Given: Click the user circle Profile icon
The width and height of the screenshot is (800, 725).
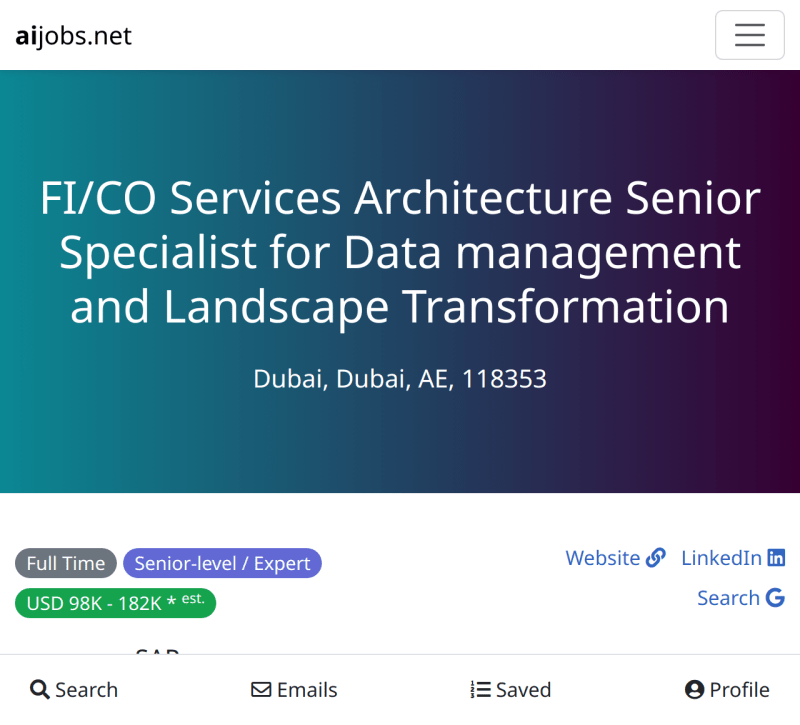Looking at the screenshot, I should click(694, 690).
